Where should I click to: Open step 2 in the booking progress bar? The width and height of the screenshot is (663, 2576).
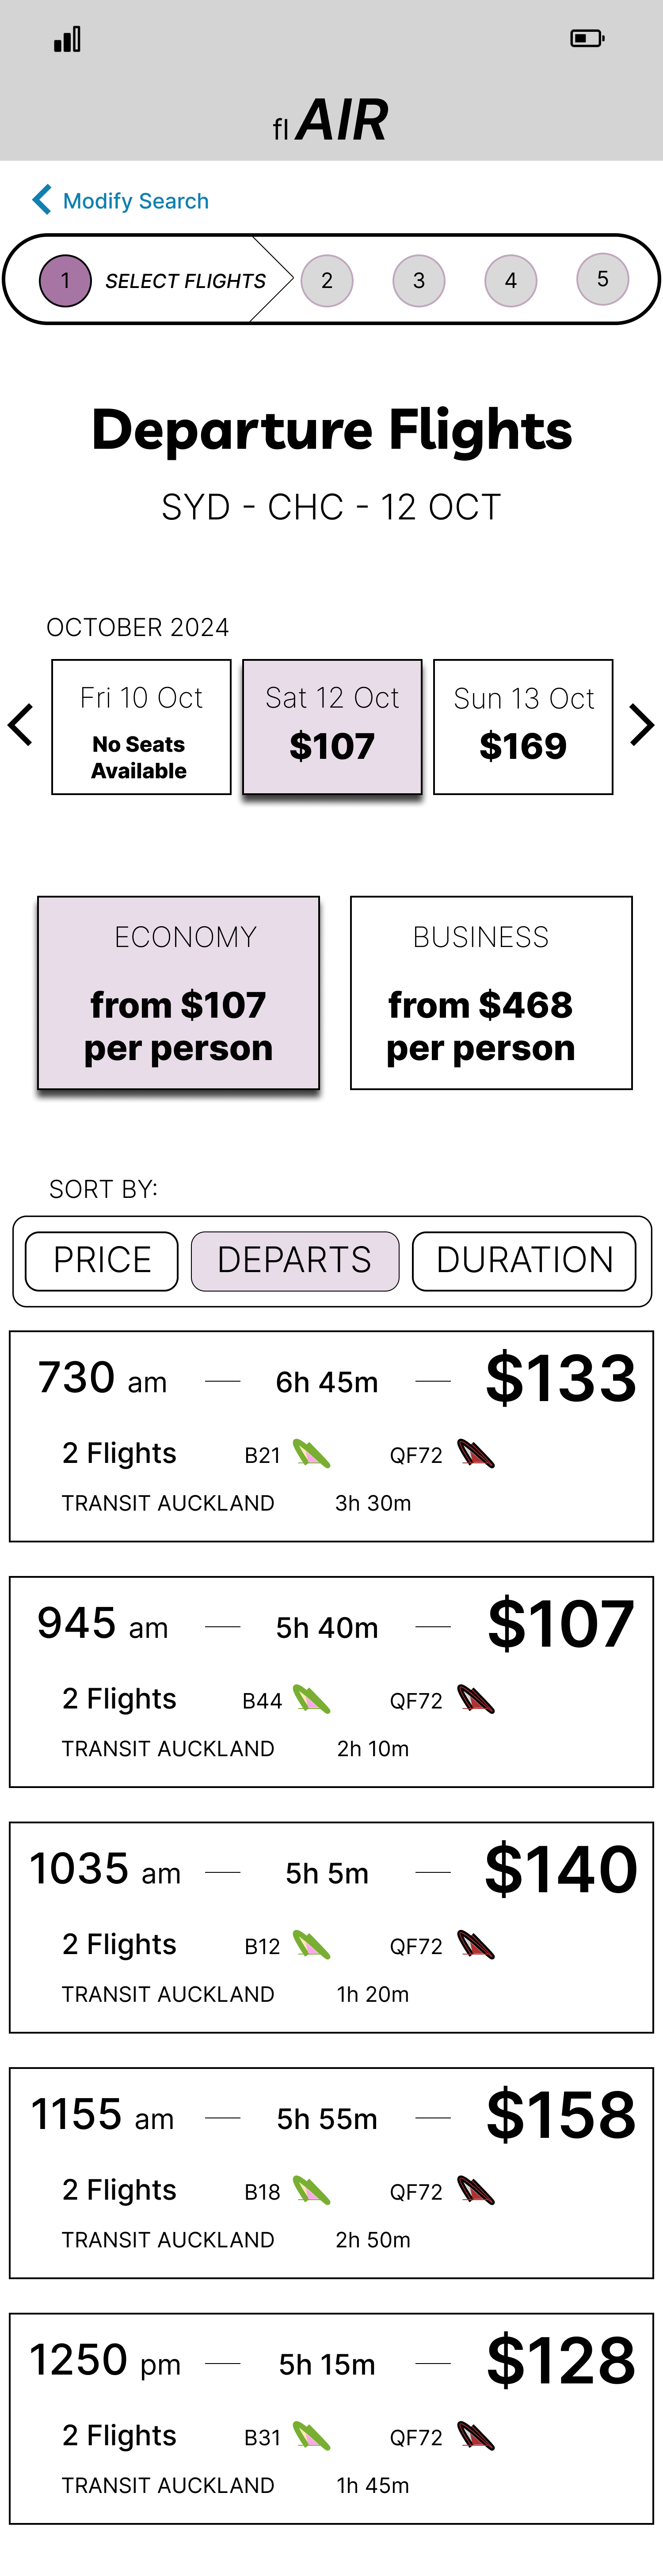point(327,280)
